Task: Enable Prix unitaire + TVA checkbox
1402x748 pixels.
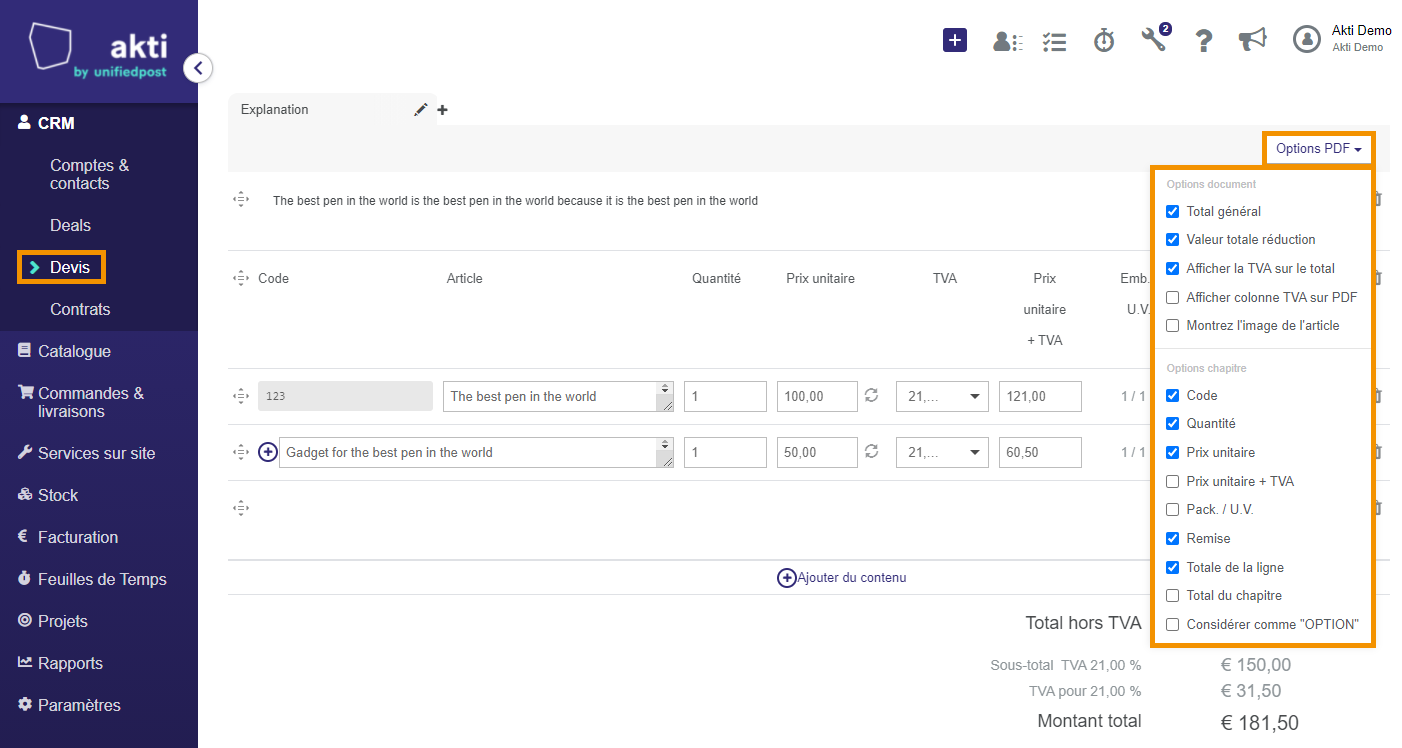Action: (1173, 482)
